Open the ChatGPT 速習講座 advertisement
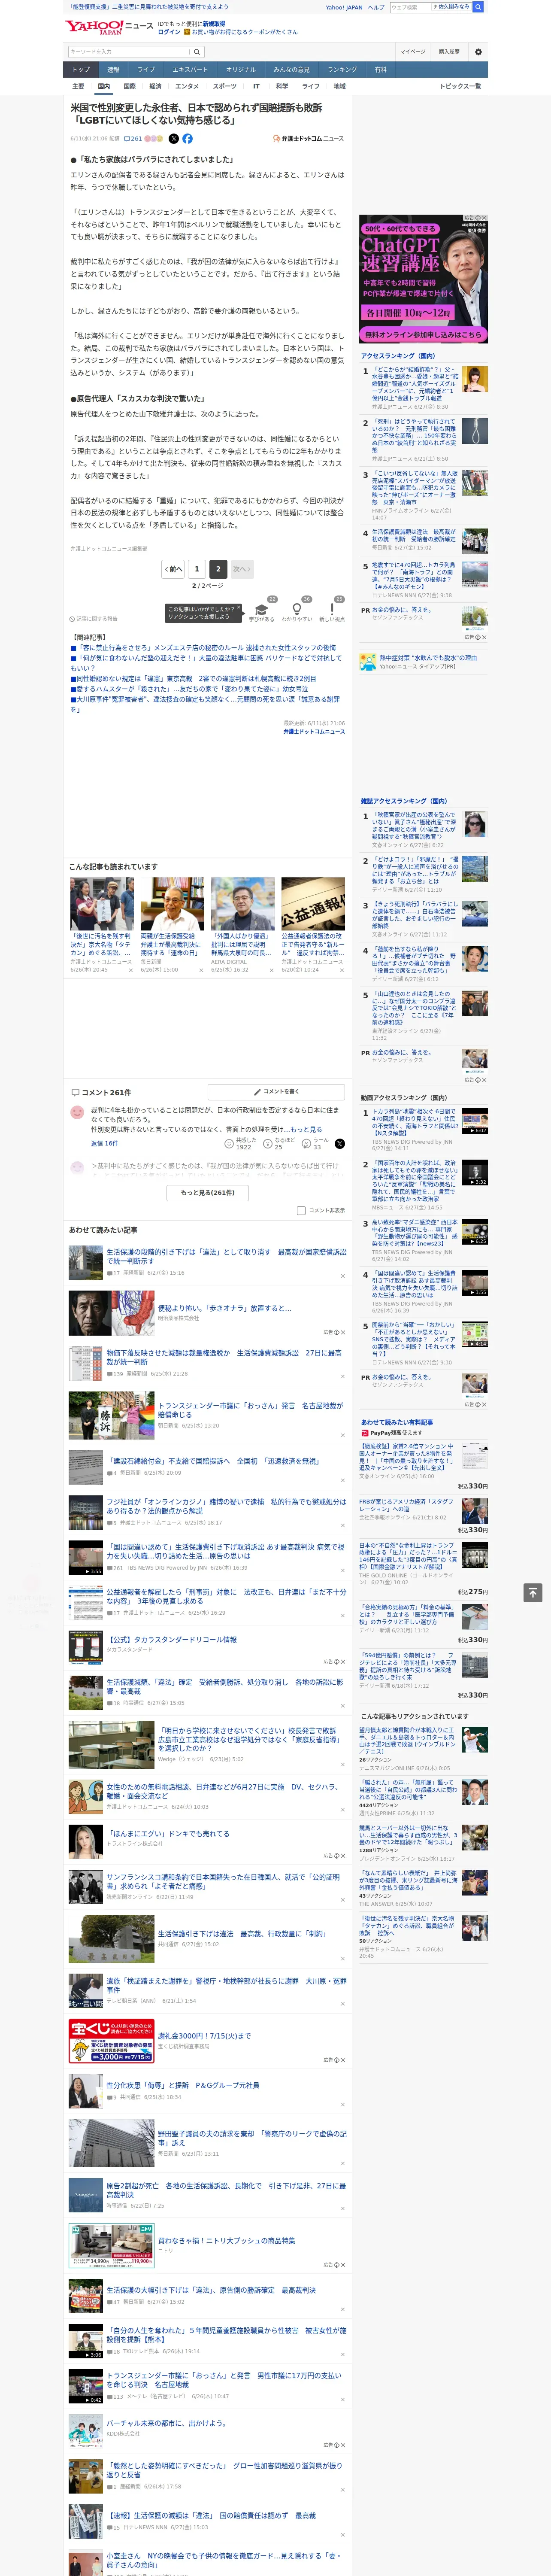 click(423, 278)
